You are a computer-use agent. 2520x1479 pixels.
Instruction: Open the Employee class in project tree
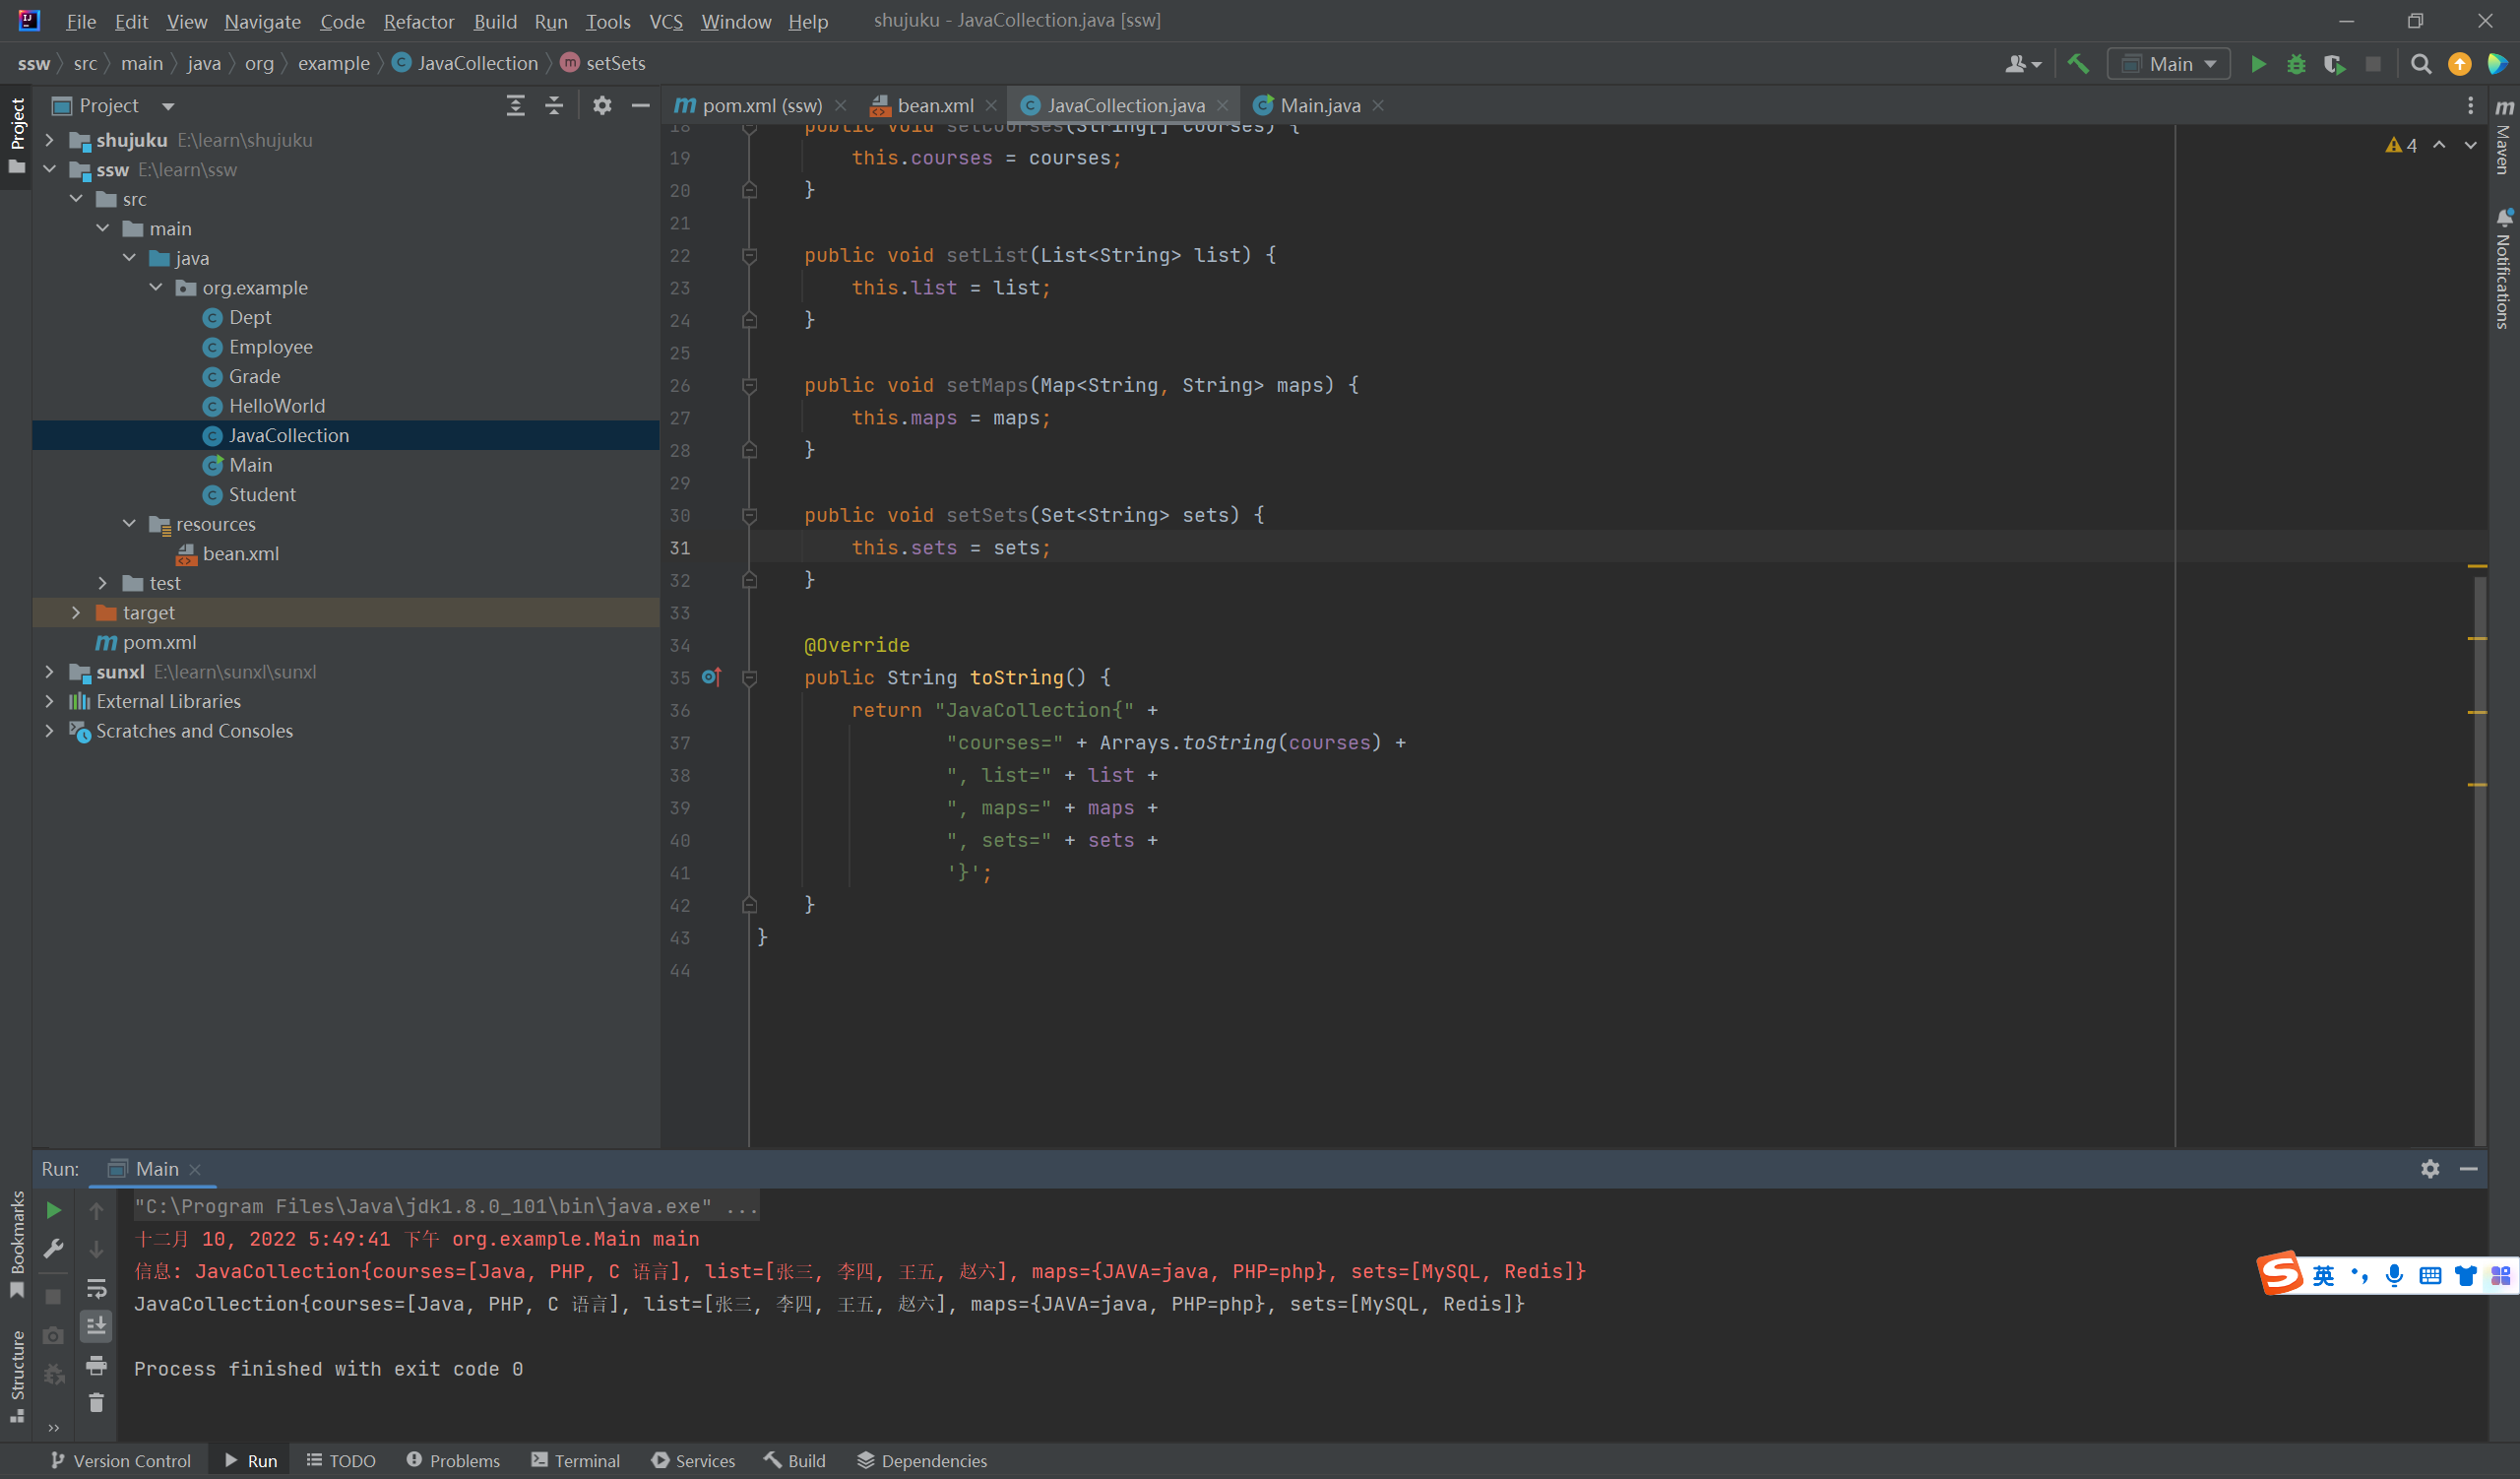tap(270, 347)
